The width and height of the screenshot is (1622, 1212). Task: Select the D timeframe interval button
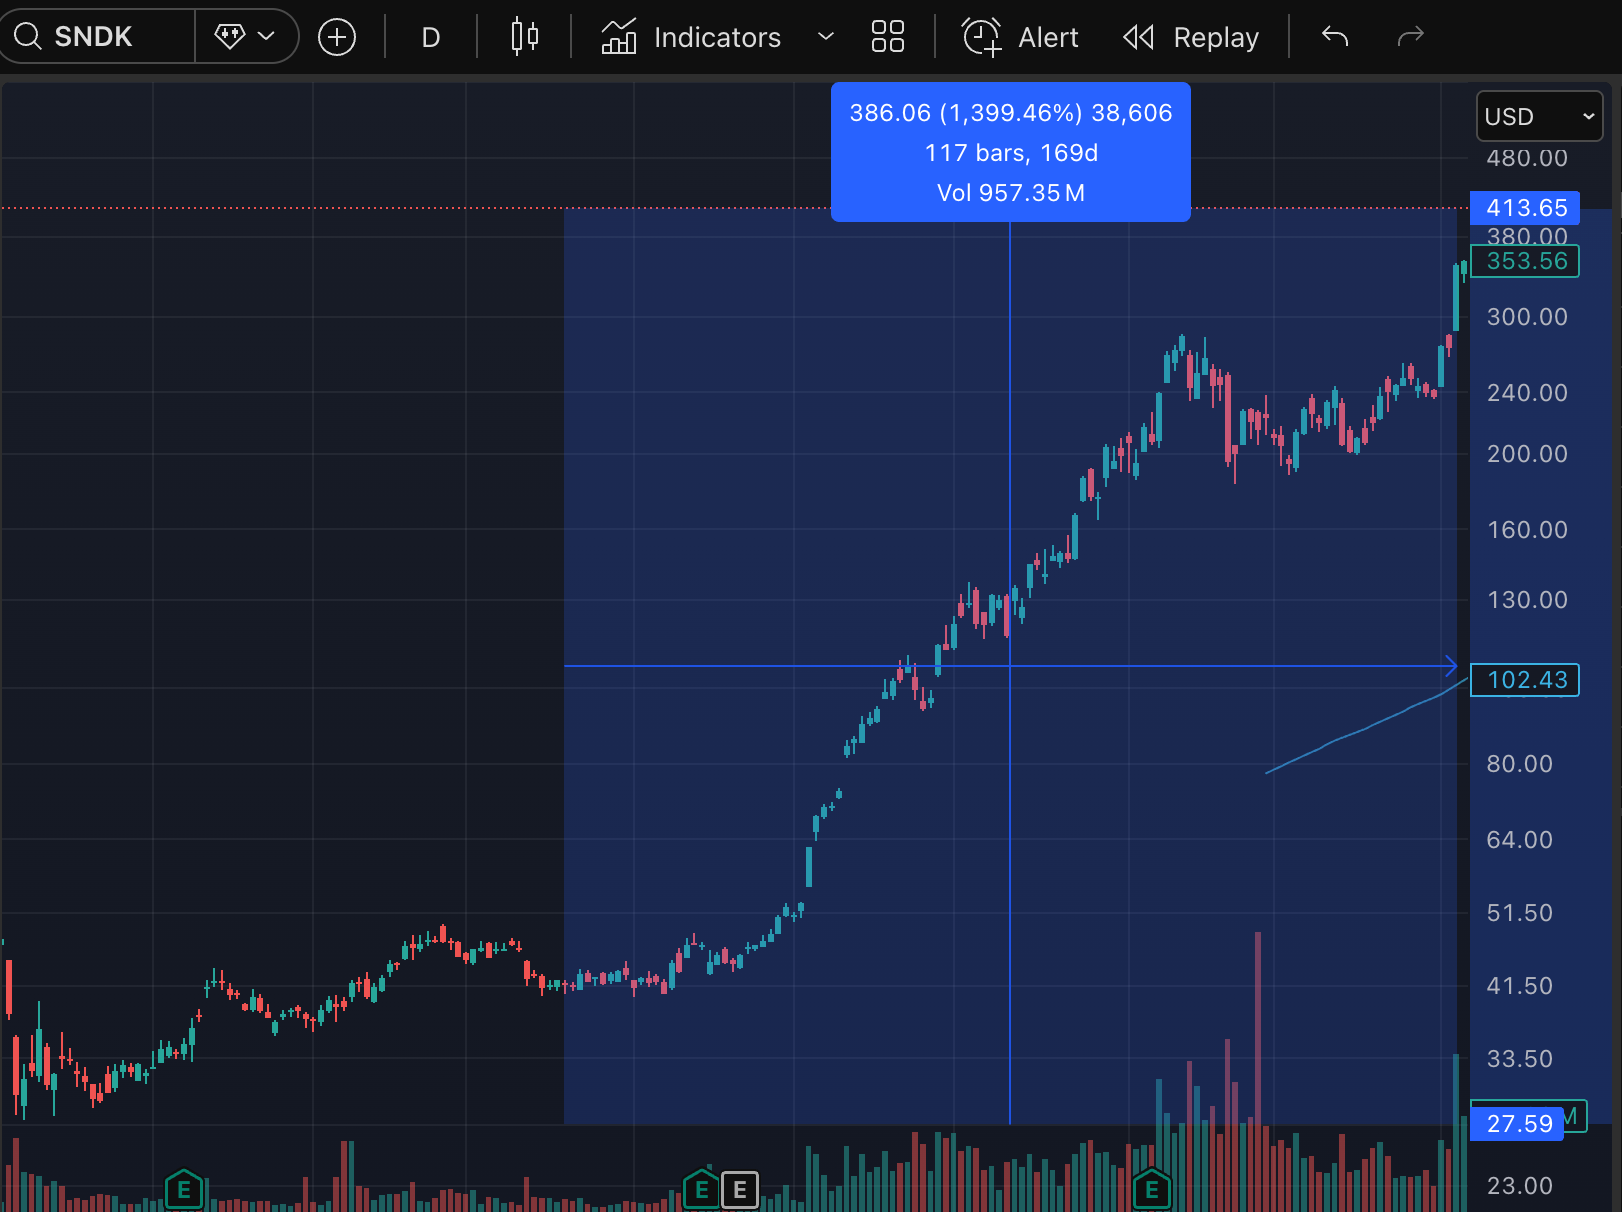pyautogui.click(x=431, y=38)
